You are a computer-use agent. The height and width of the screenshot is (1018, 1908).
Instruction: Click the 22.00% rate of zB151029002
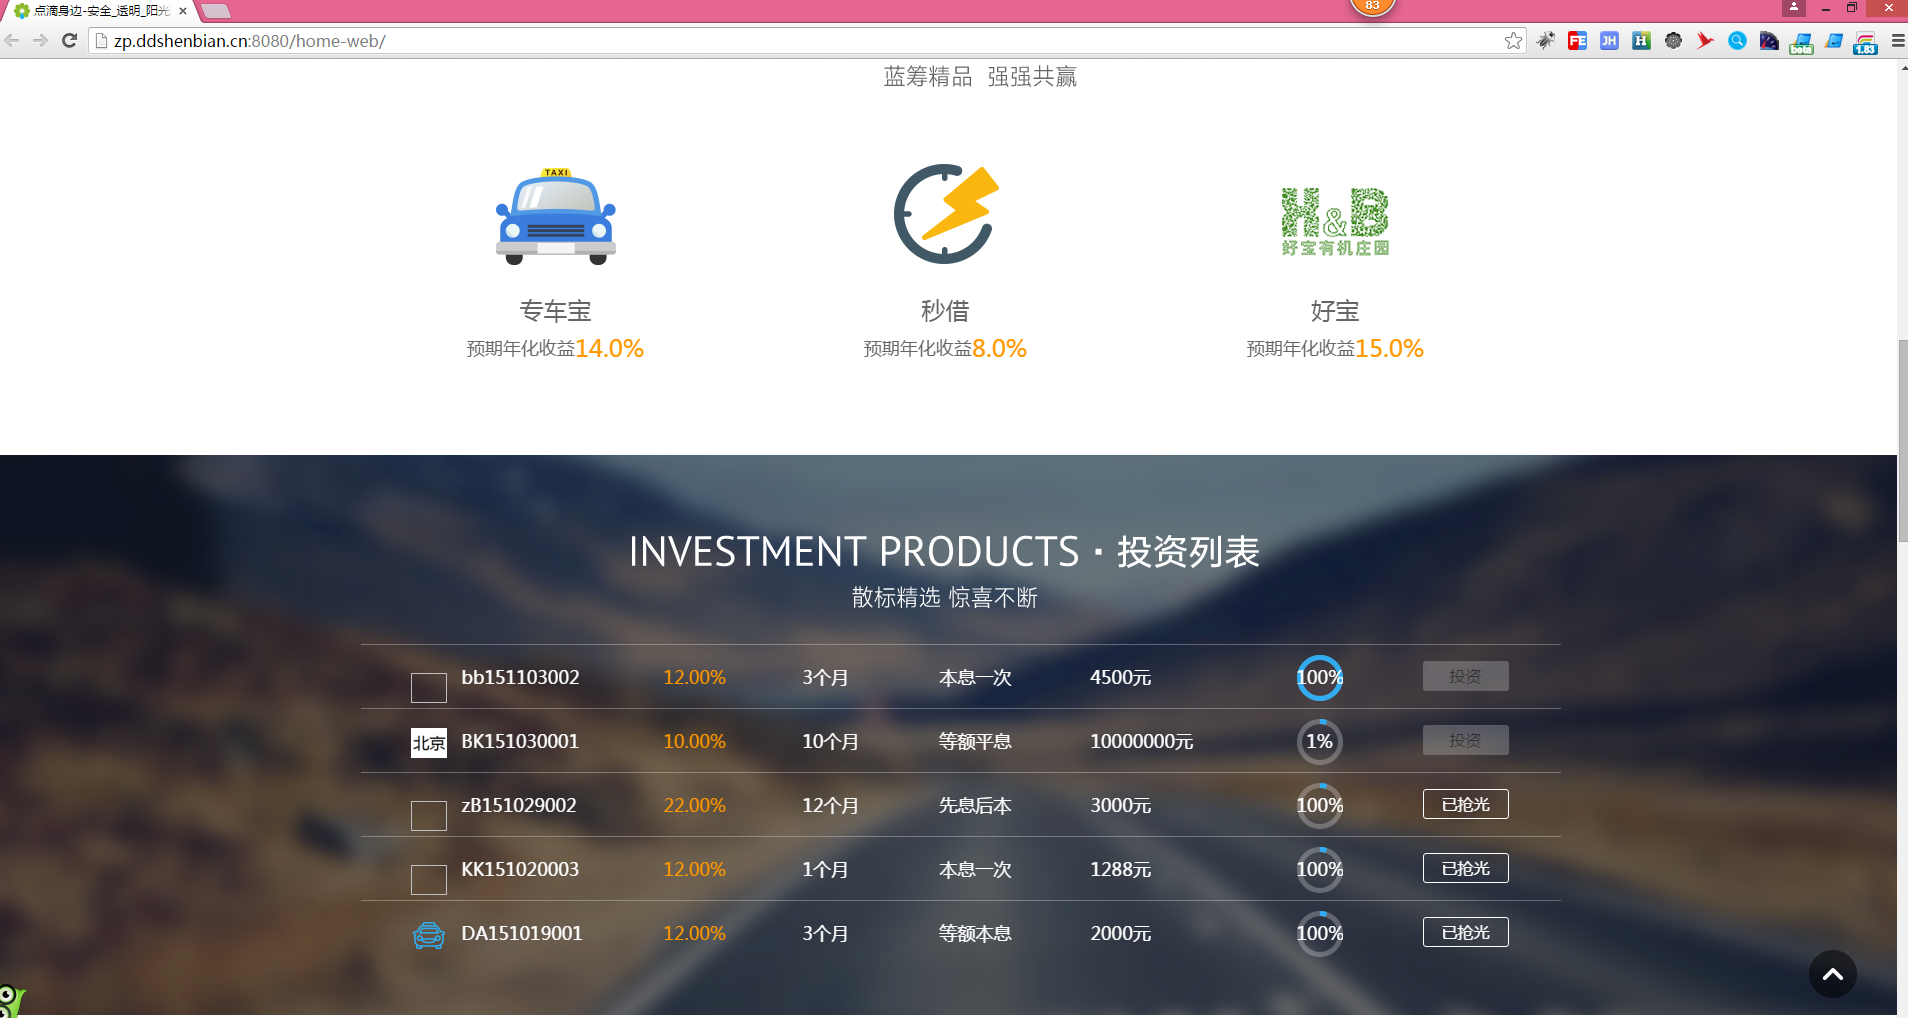tap(695, 805)
